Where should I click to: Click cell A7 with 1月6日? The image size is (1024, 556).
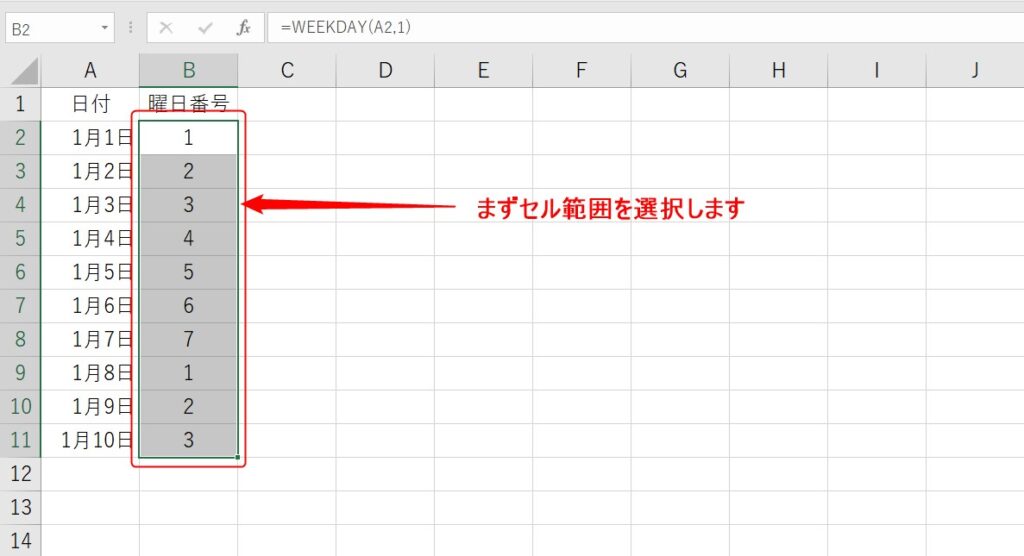[90, 306]
